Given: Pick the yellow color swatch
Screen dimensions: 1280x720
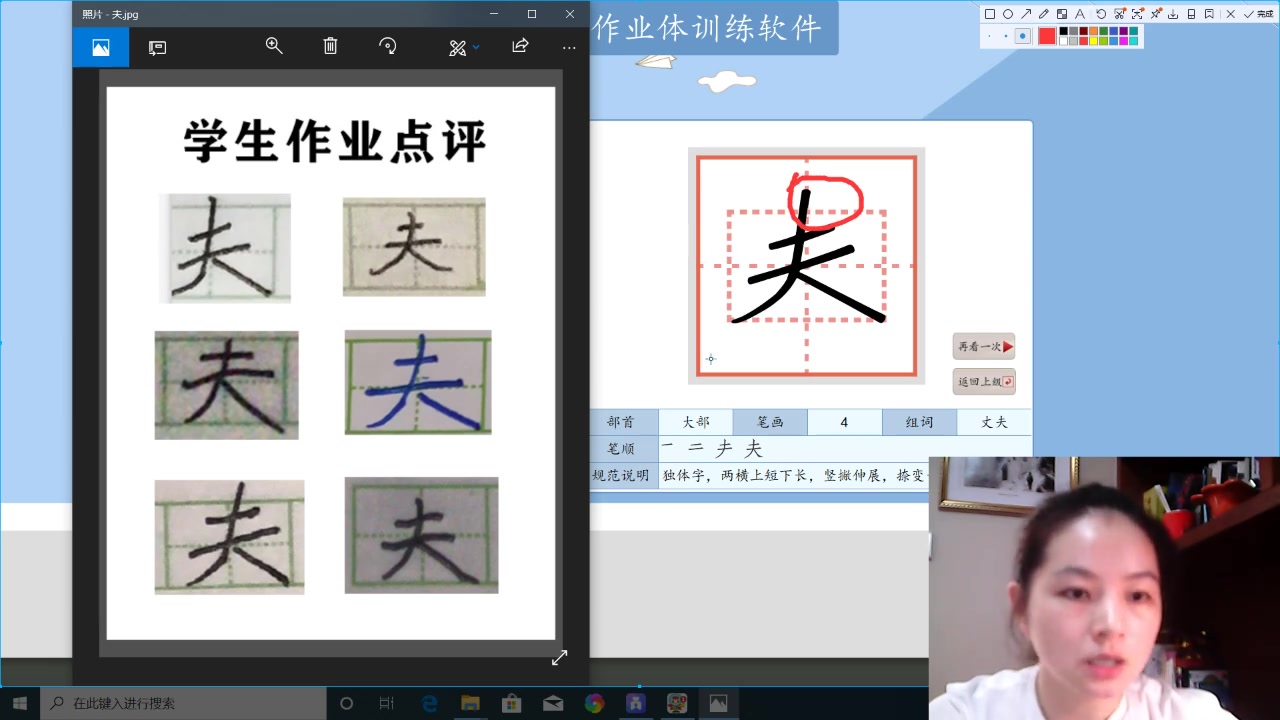Looking at the screenshot, I should coord(1093,40).
